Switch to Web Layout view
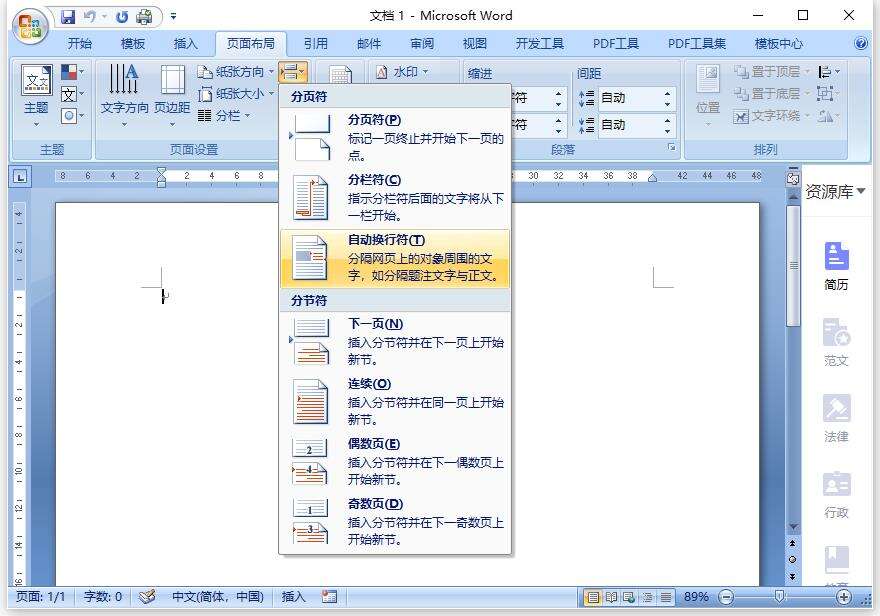 [x=629, y=597]
